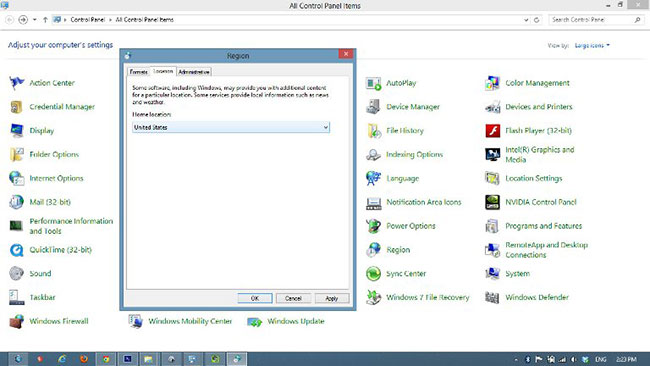Open Windows Firewall icon
650x366 pixels.
tap(17, 321)
